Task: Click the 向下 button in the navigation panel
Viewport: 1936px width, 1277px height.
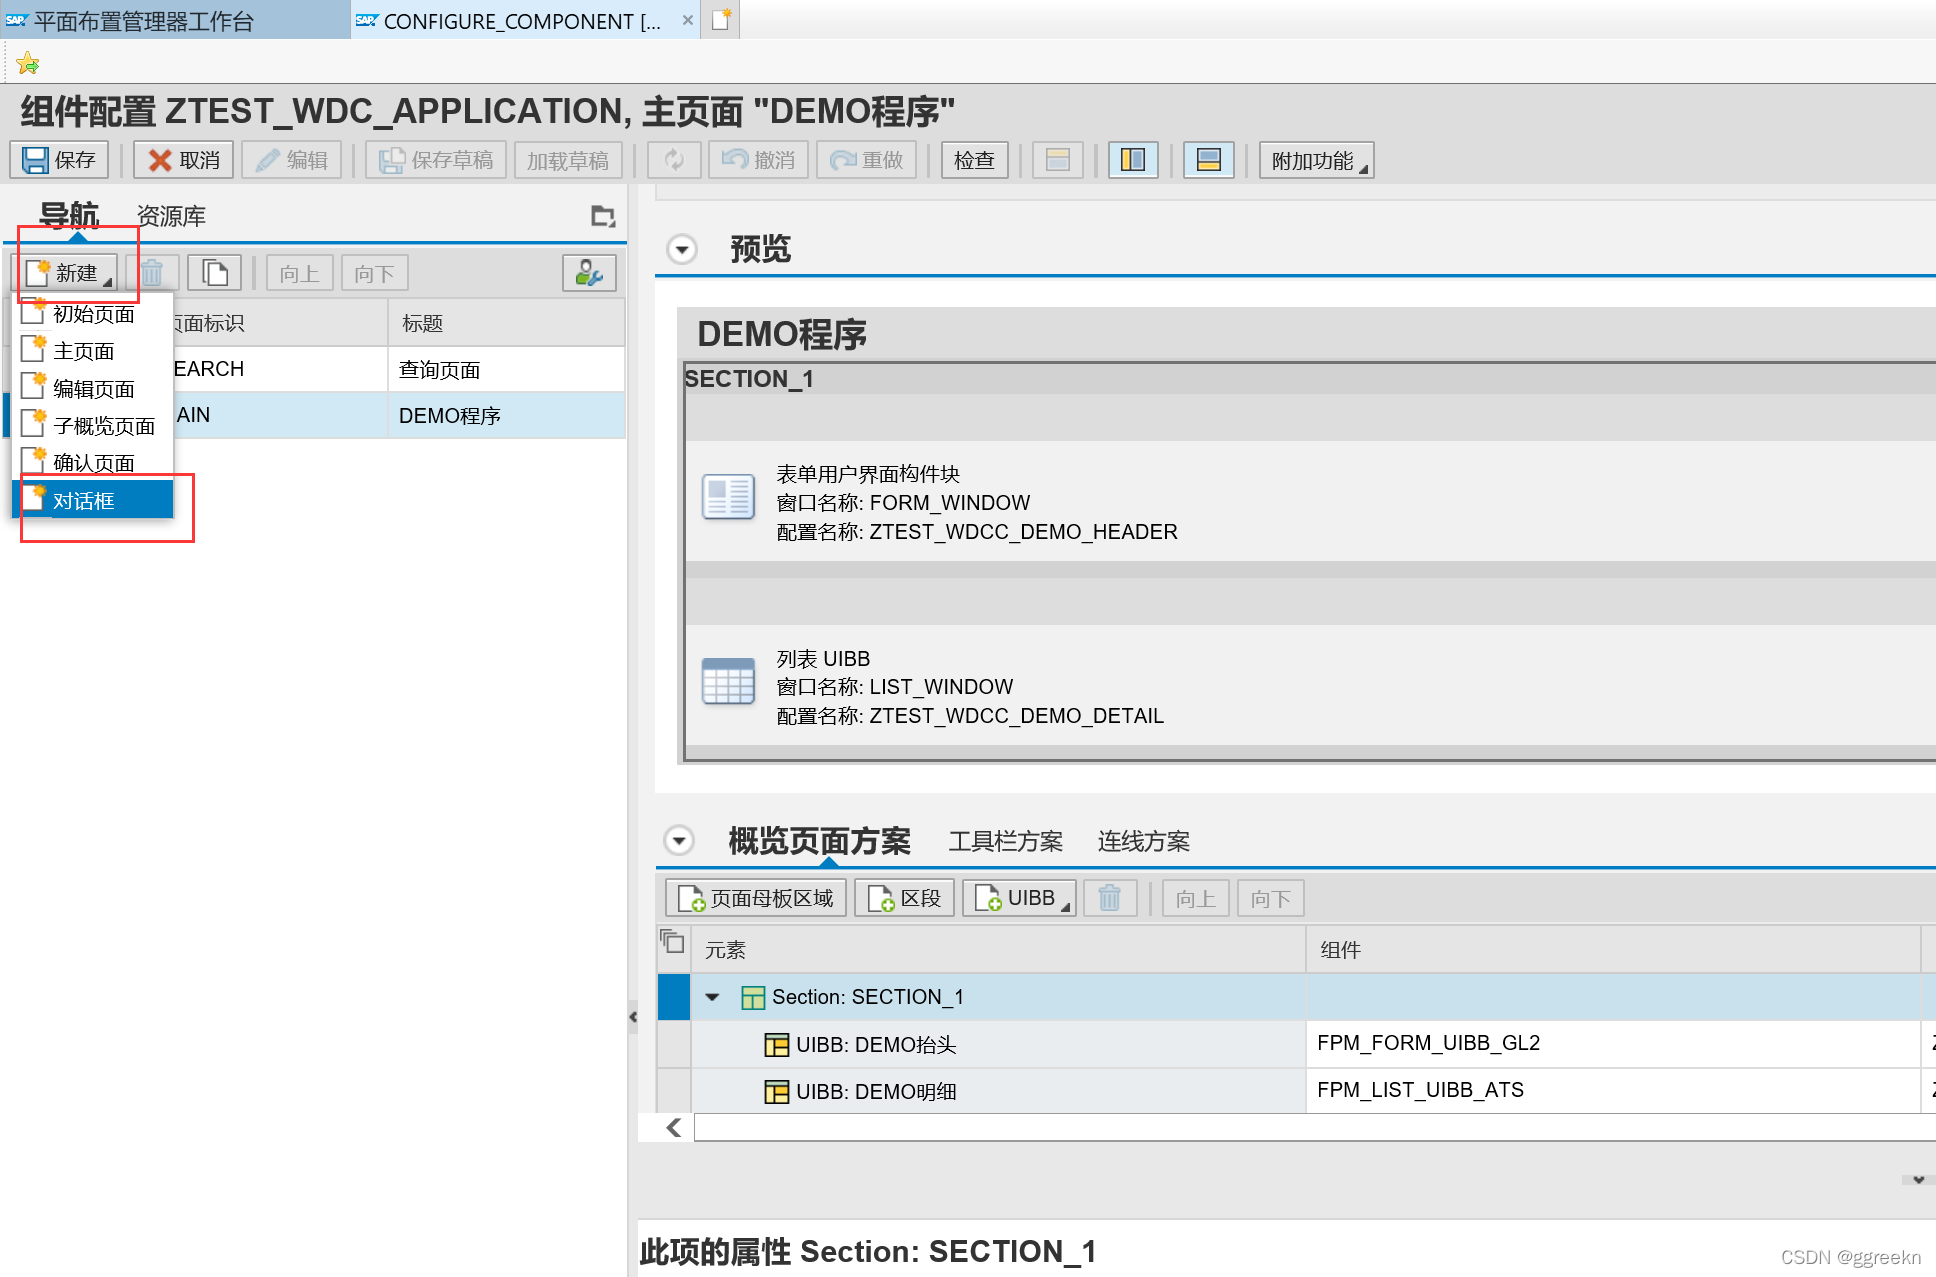Action: (374, 273)
